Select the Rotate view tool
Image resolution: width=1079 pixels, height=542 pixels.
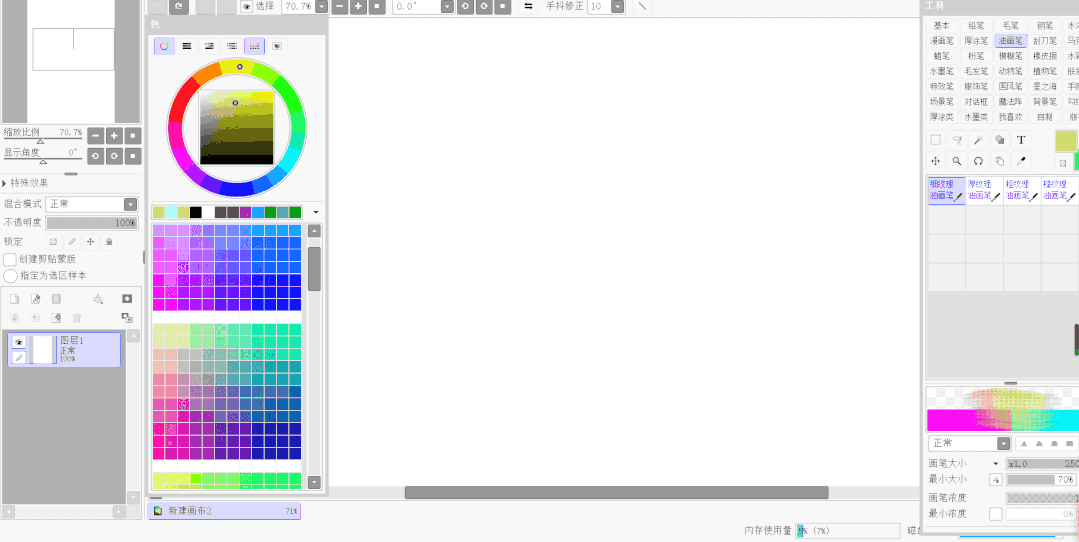coord(978,162)
